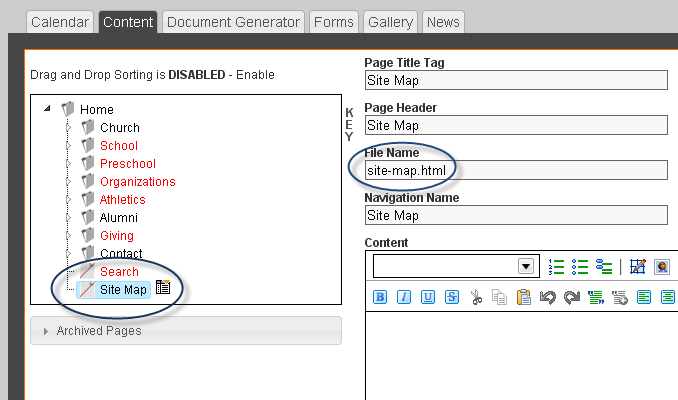
Task: Select the School page in tree
Action: (119, 146)
